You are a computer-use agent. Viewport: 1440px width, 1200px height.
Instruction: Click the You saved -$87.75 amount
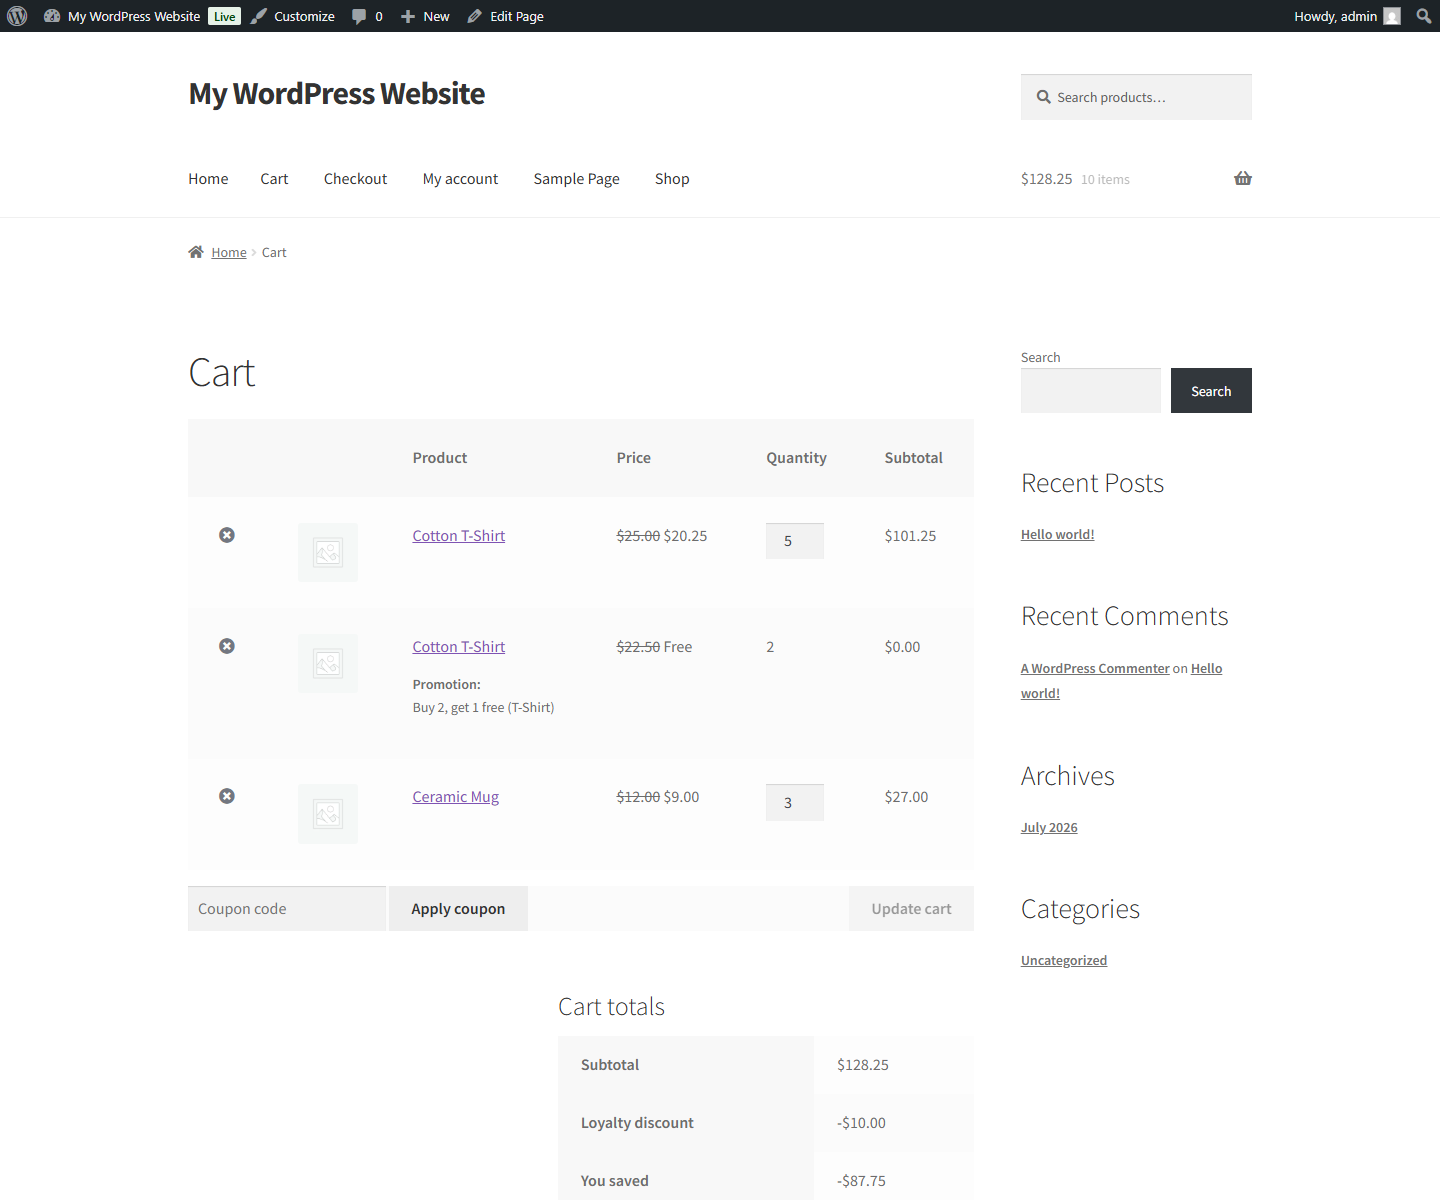coord(861,1181)
